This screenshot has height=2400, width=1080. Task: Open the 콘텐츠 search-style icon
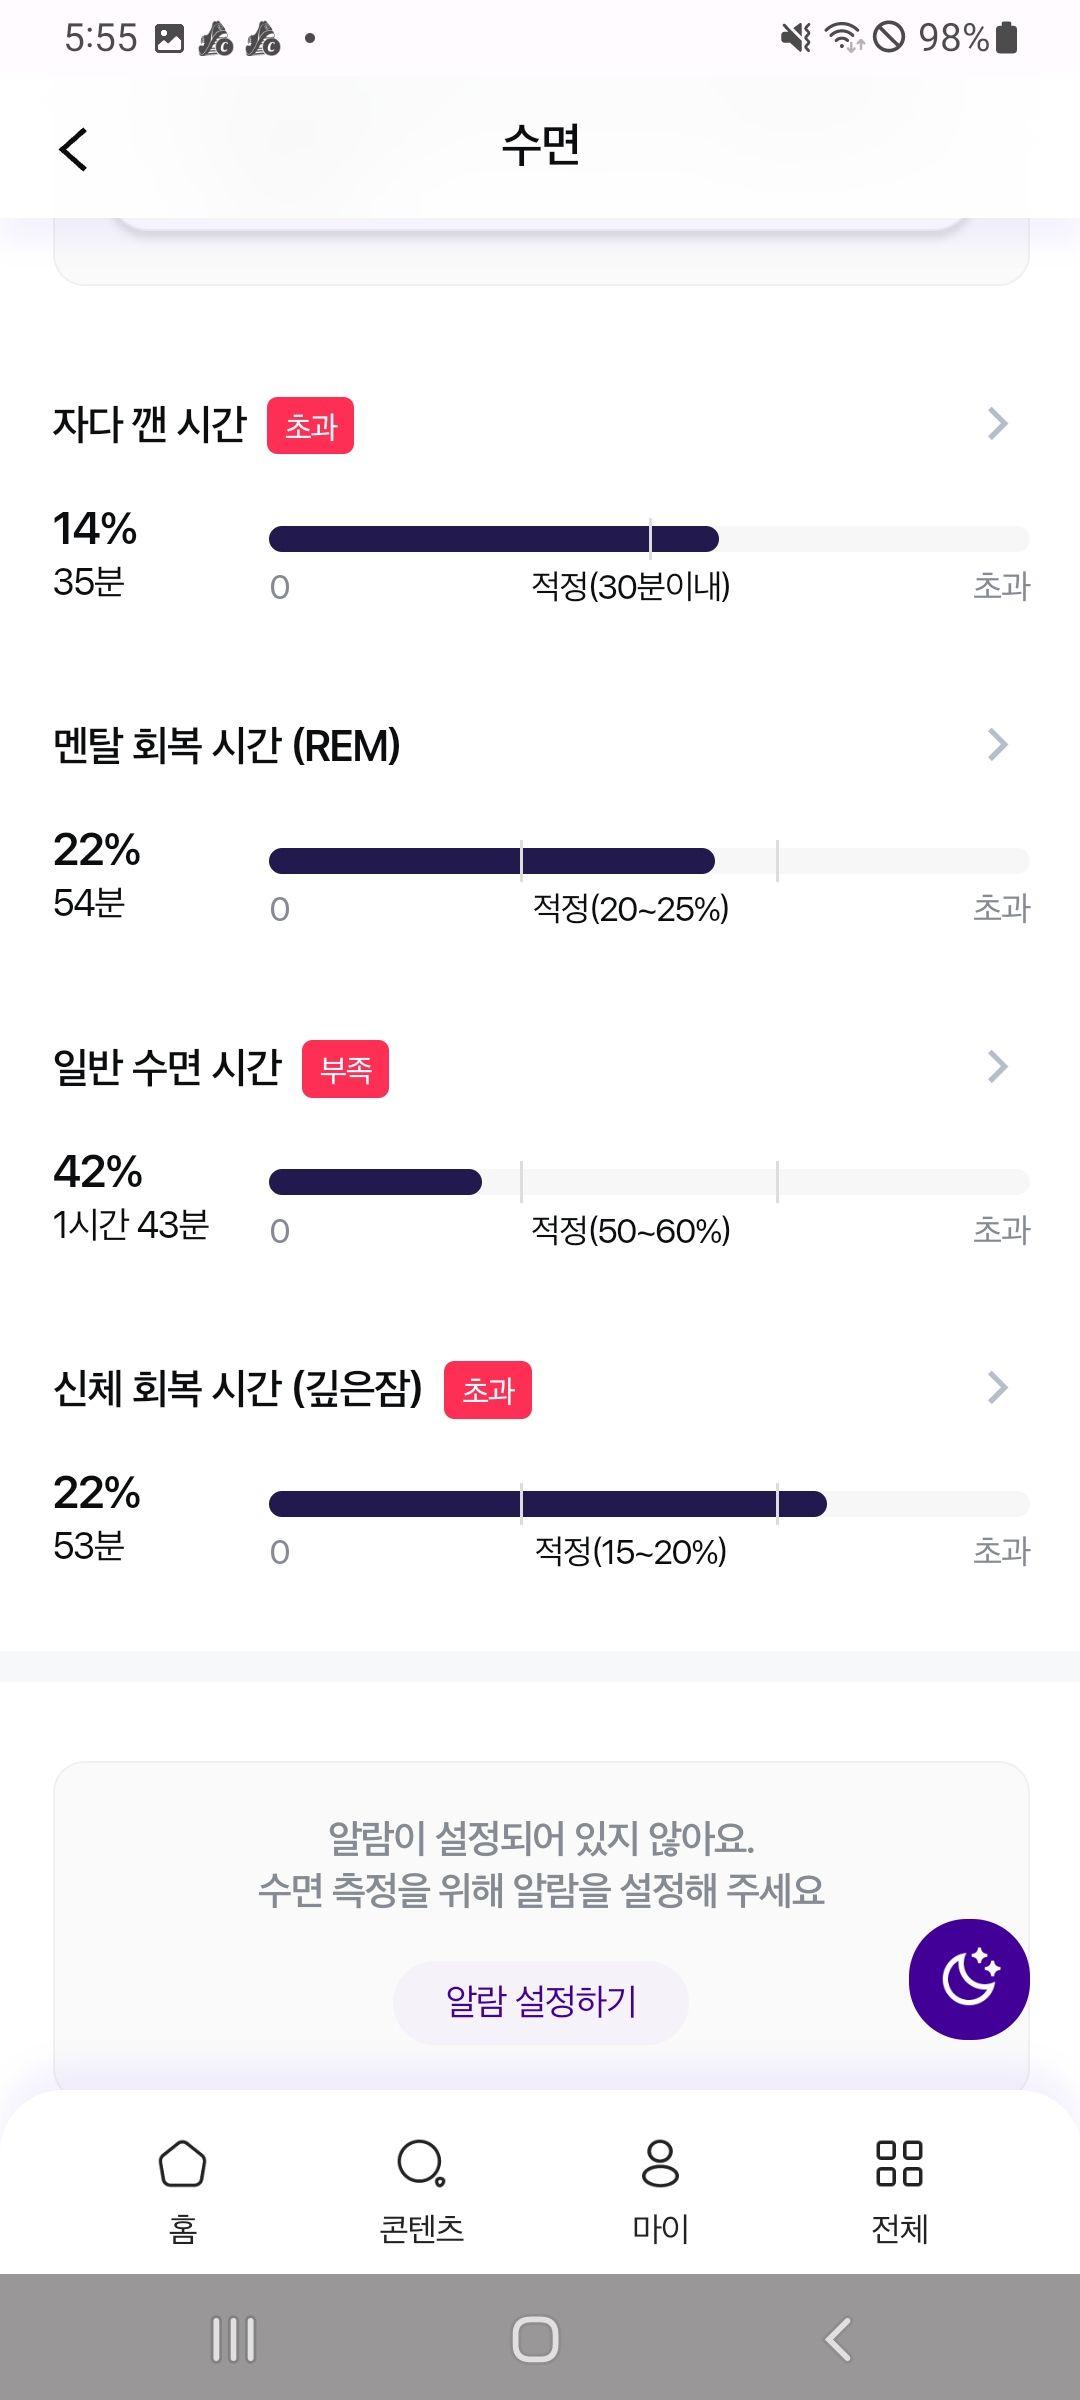point(421,2164)
